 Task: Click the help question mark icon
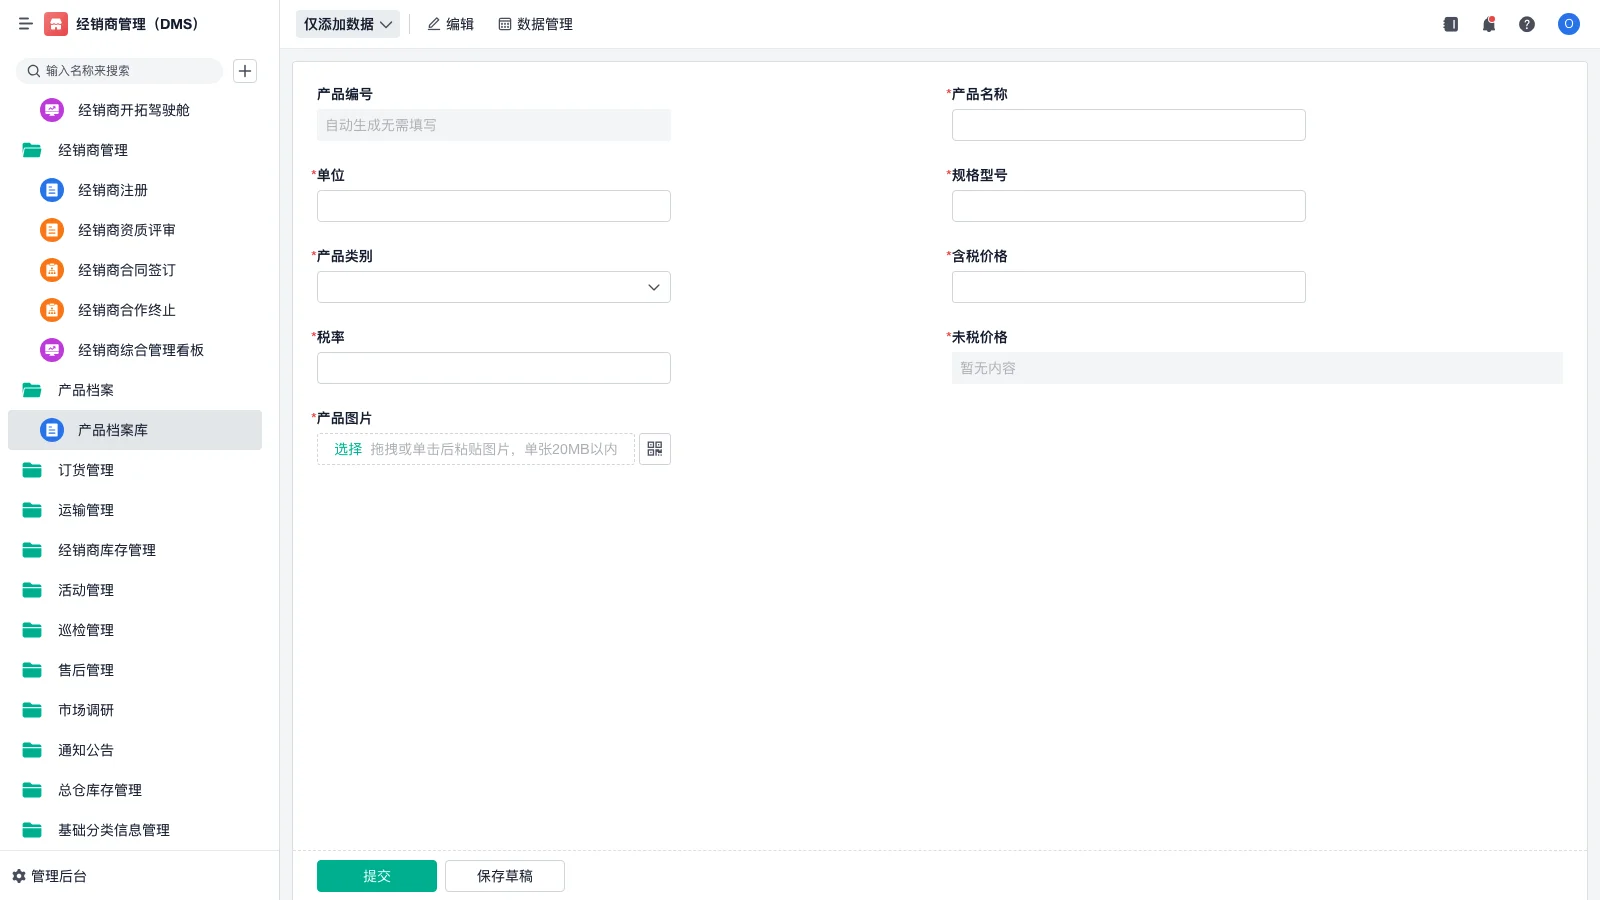pos(1527,24)
